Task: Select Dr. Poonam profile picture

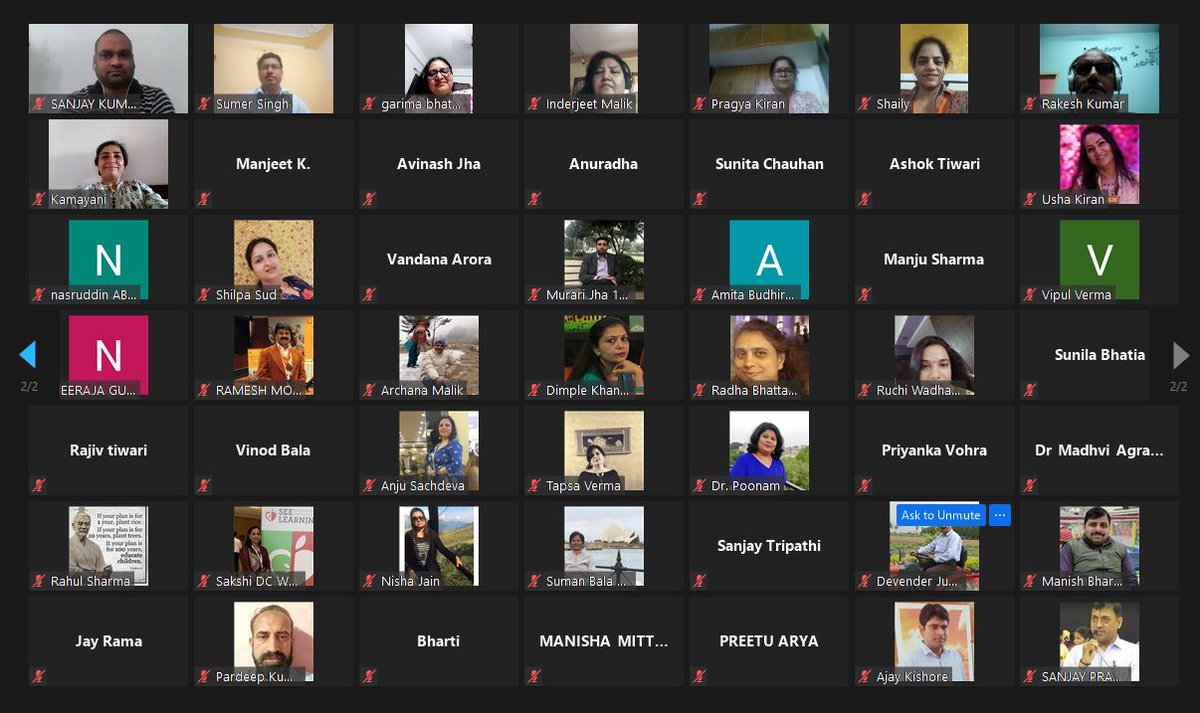Action: click(769, 450)
